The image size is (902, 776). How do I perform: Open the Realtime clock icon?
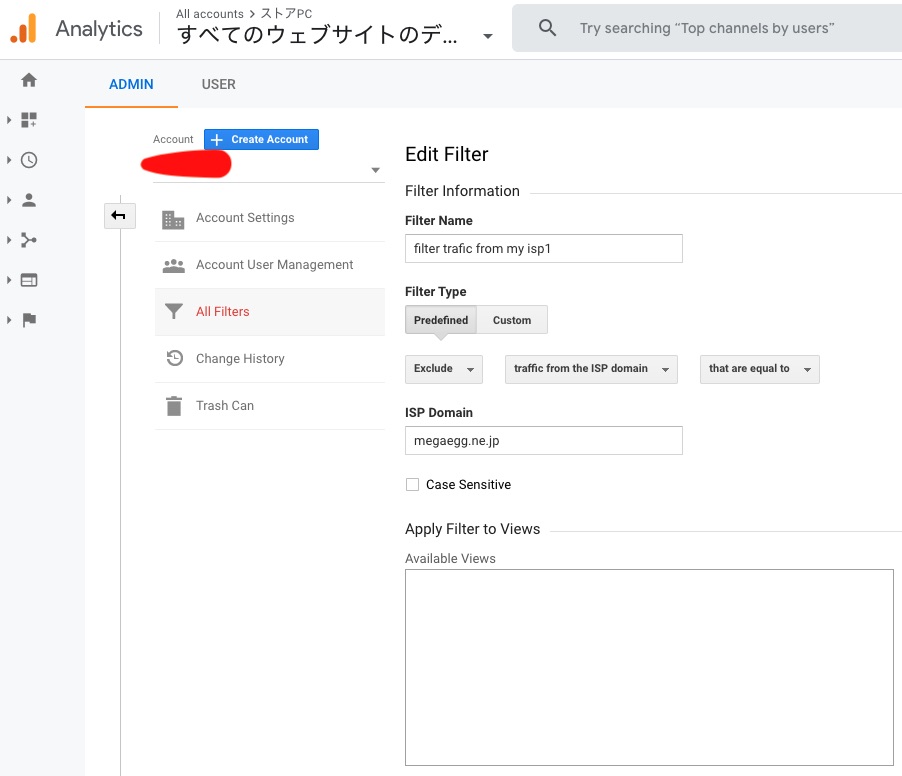[x=29, y=160]
